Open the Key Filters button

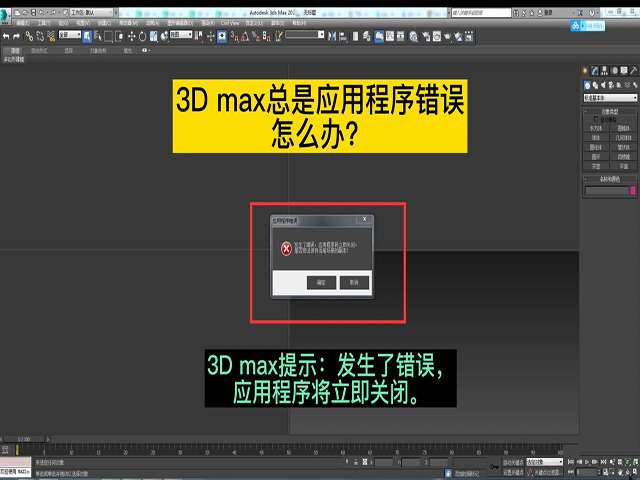(x=549, y=472)
